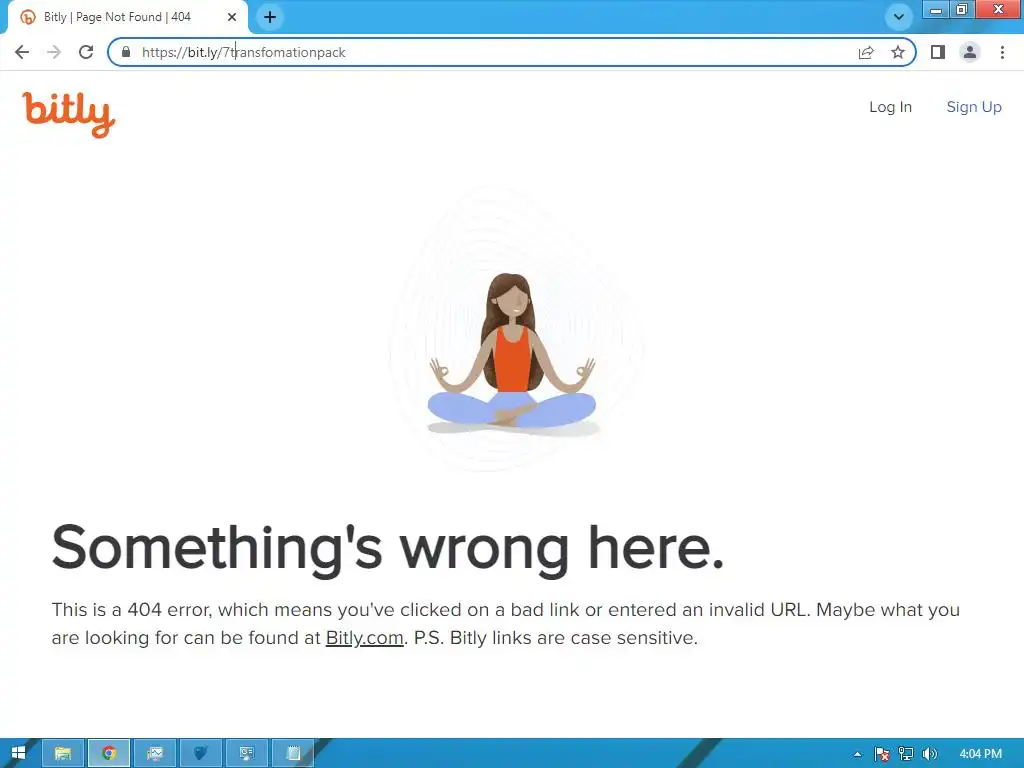The image size is (1024, 768).
Task: Open a new tab with plus button
Action: coord(270,17)
